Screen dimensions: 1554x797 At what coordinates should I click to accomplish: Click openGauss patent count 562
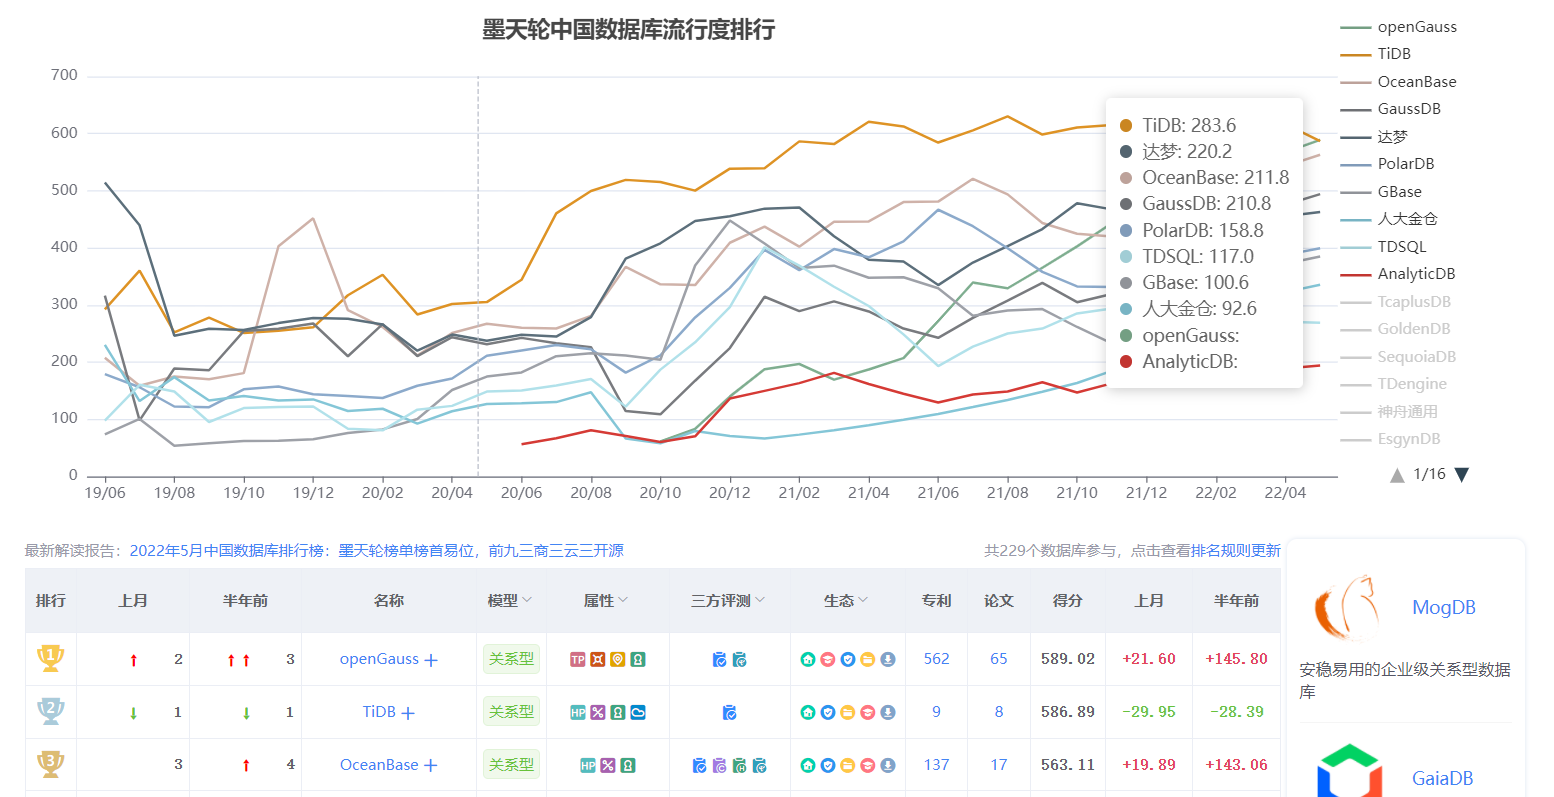pyautogui.click(x=936, y=659)
